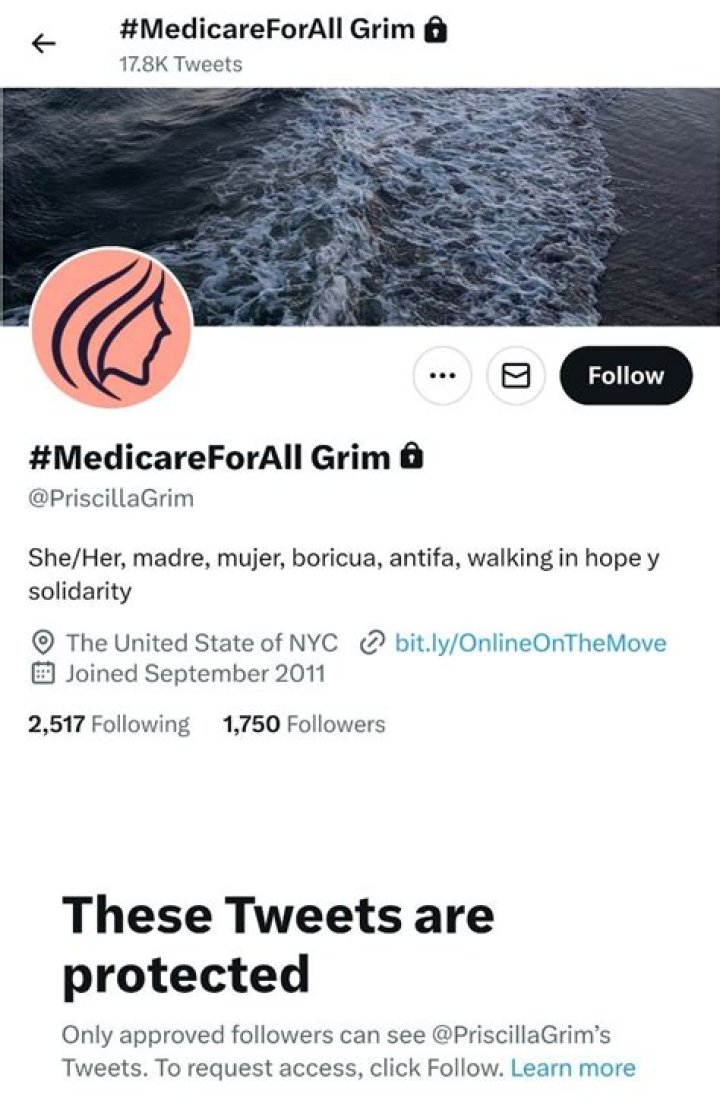Click the Learn more link
720x1110 pixels.
pos(572,1067)
